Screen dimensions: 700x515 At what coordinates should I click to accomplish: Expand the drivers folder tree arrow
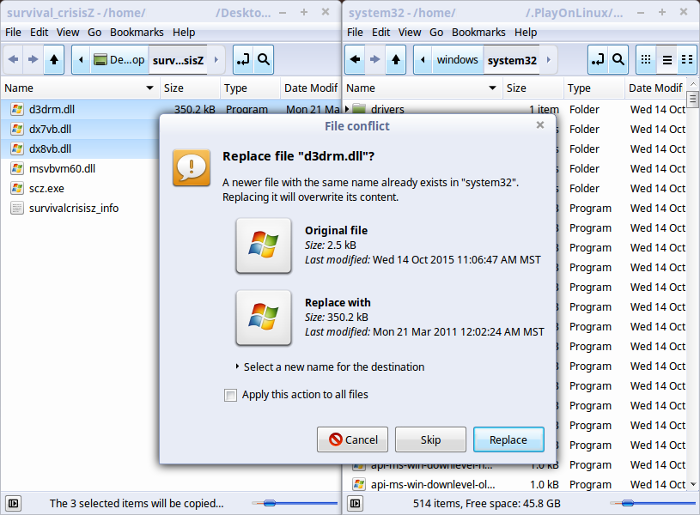347,109
